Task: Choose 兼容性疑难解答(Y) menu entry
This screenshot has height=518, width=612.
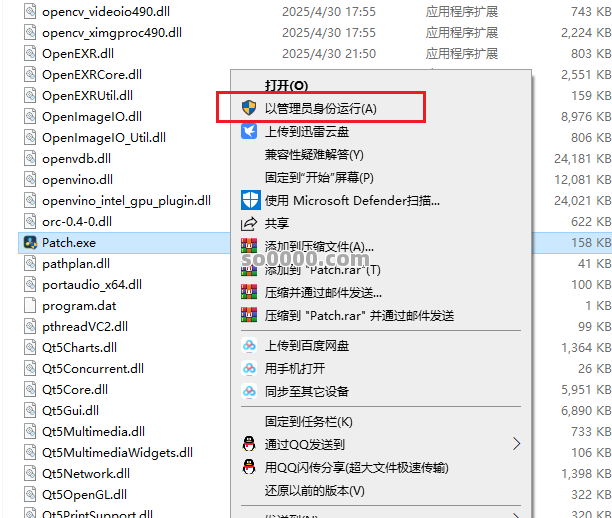Action: point(314,155)
